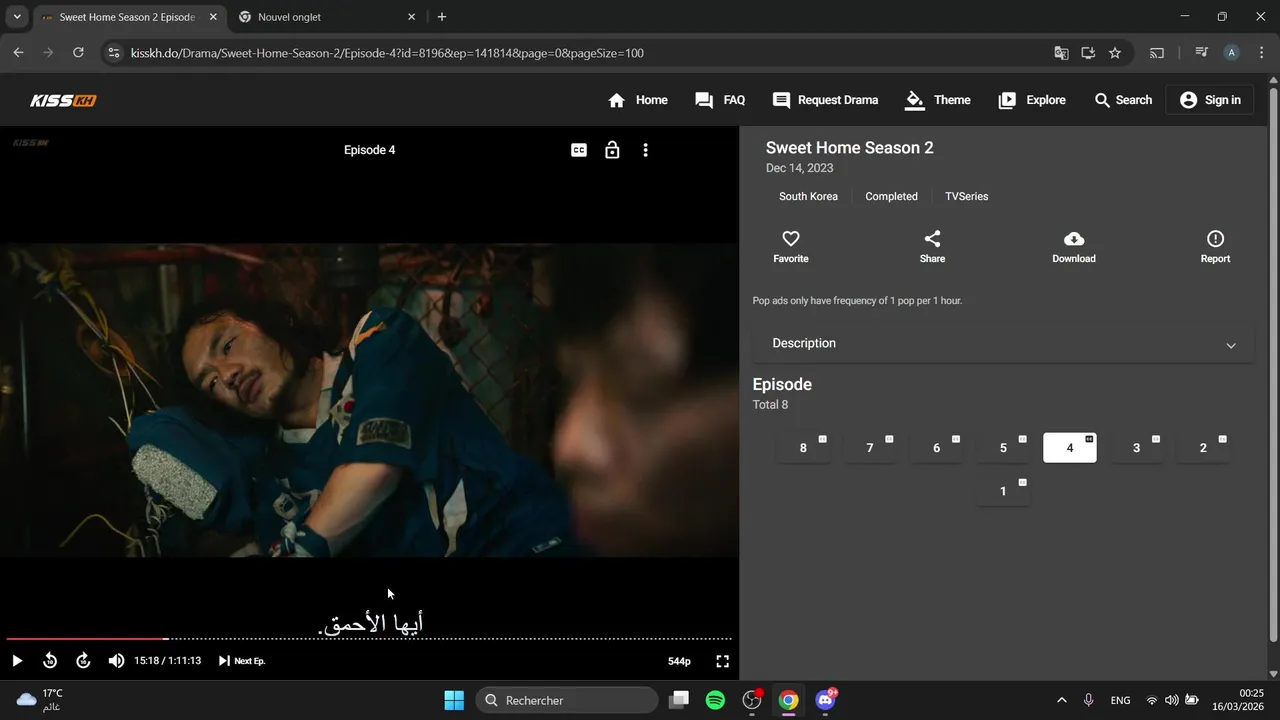Viewport: 1280px width, 720px height.
Task: Click Rechercher taskbar search box
Action: [567, 700]
